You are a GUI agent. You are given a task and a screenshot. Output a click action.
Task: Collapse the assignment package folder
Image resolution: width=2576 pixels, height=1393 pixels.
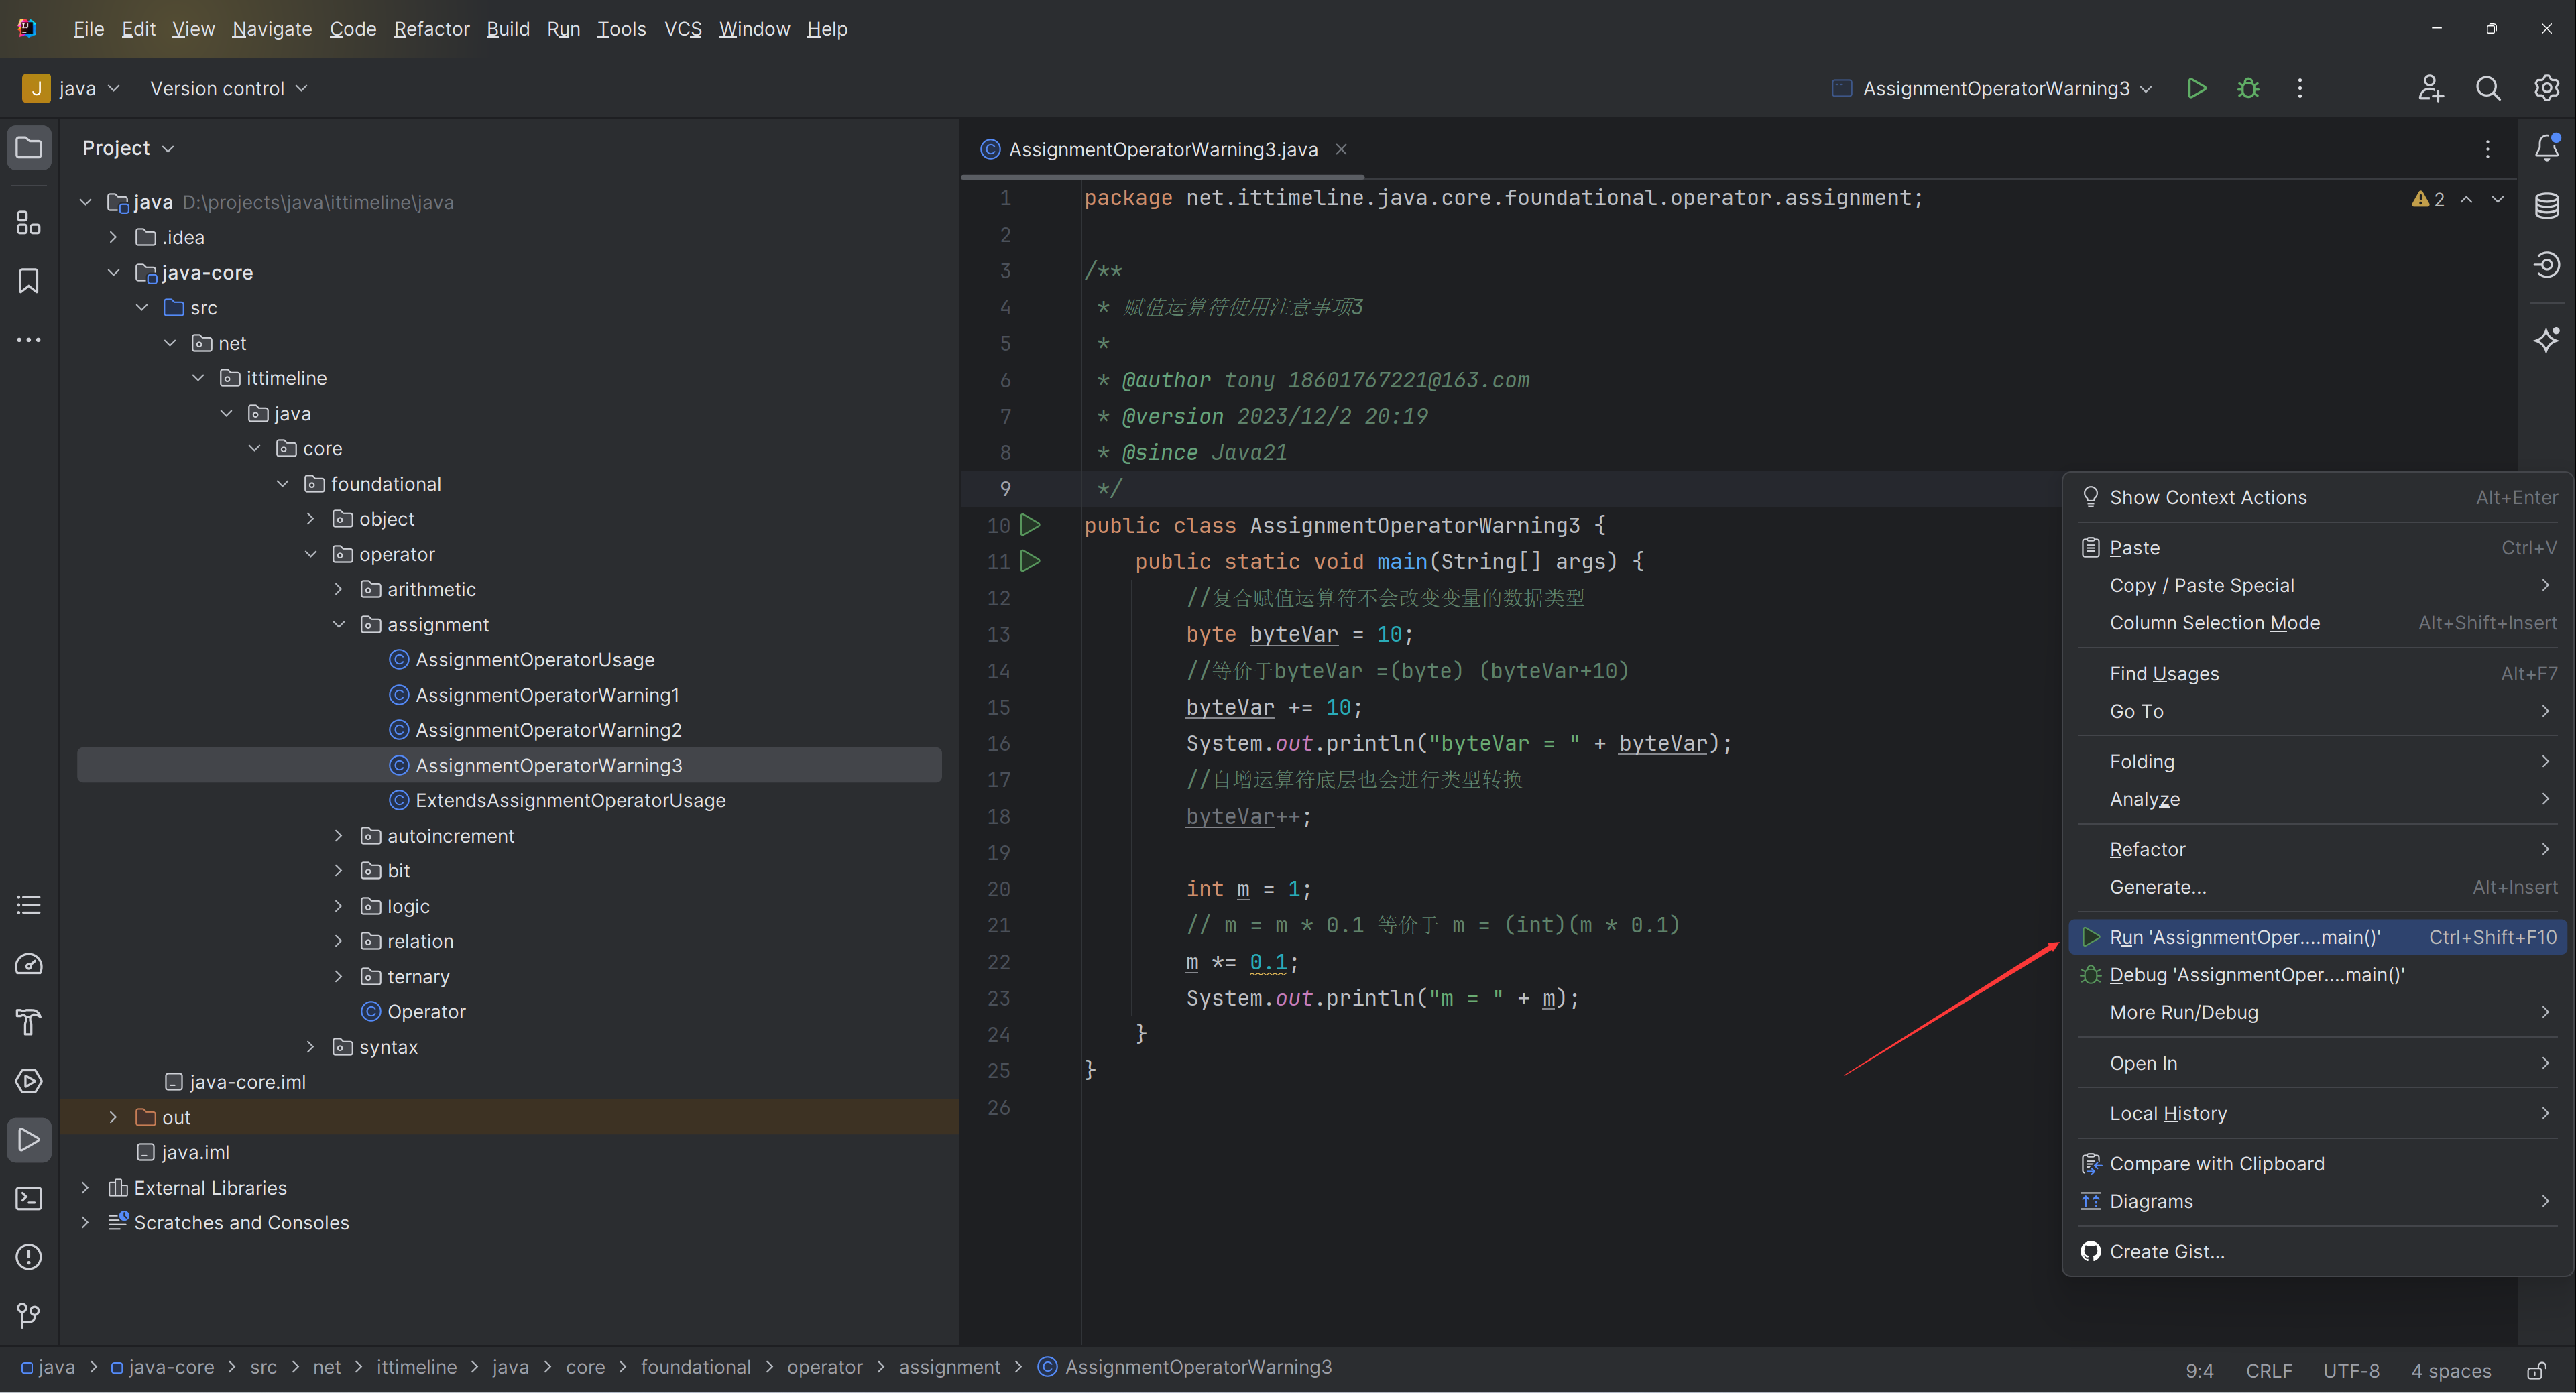339,624
